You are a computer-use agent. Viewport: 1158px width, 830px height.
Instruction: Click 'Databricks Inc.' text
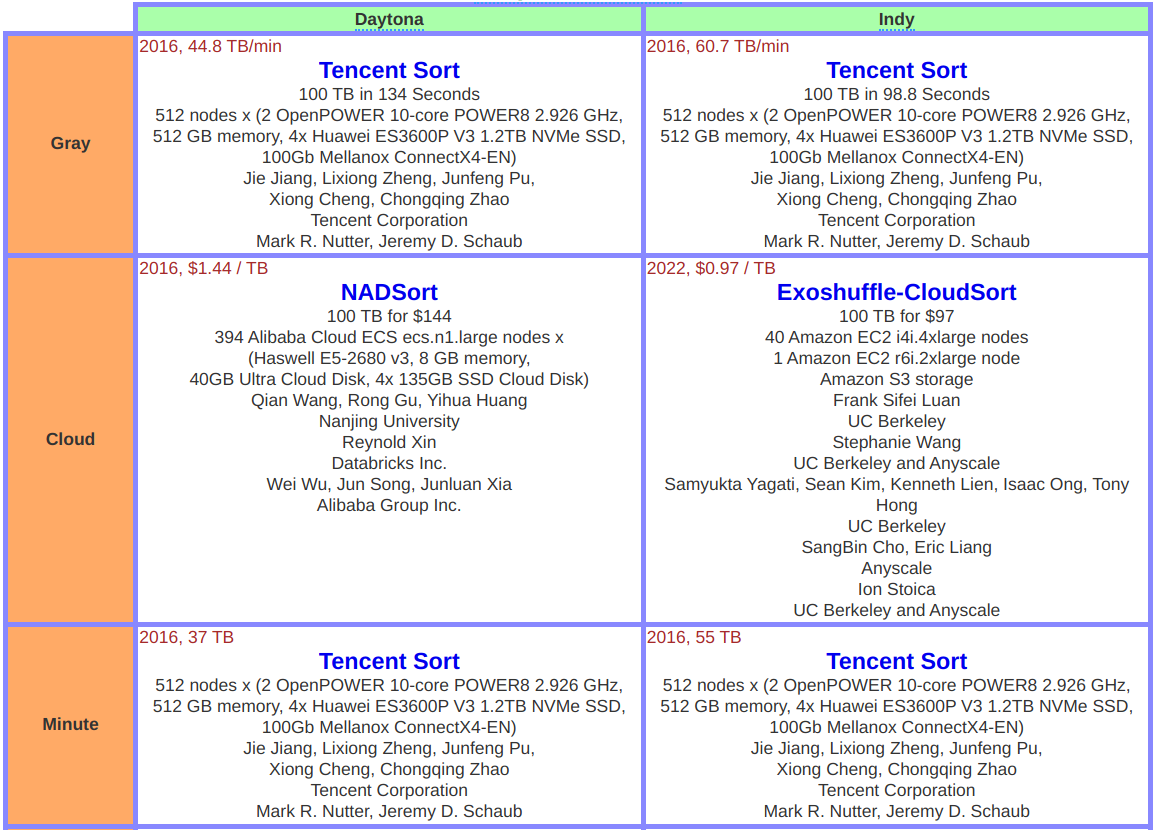tap(388, 464)
